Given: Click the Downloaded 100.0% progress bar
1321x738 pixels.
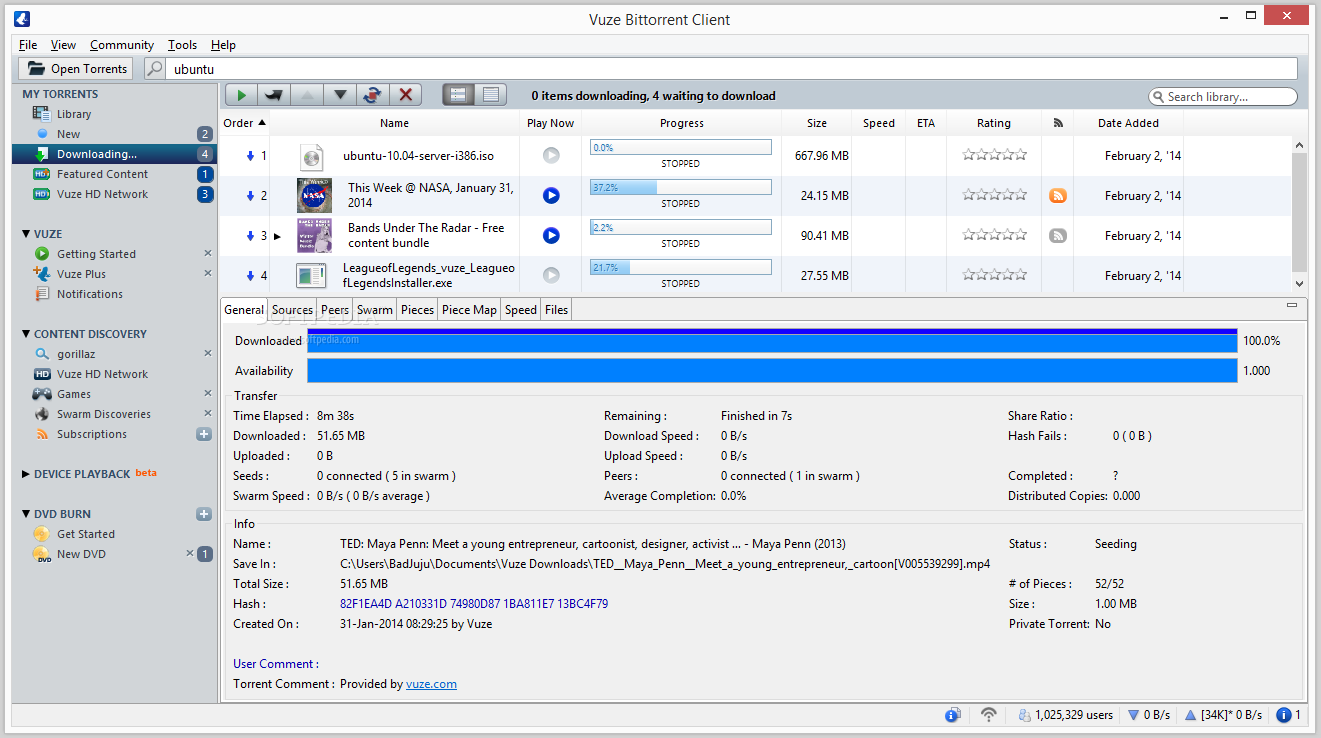Looking at the screenshot, I should 772,341.
